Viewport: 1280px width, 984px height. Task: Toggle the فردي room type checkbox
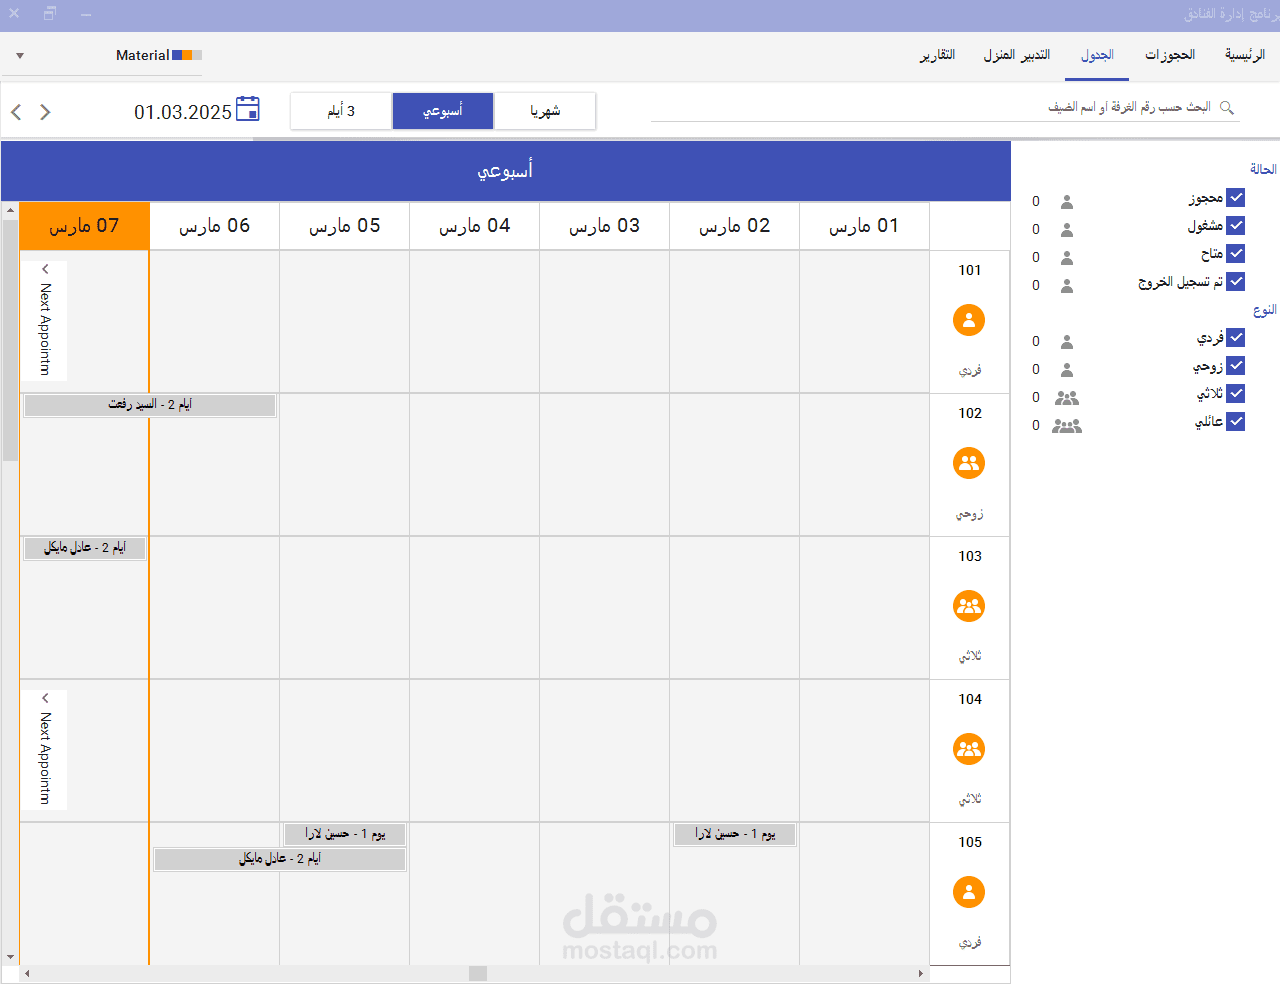click(1236, 338)
